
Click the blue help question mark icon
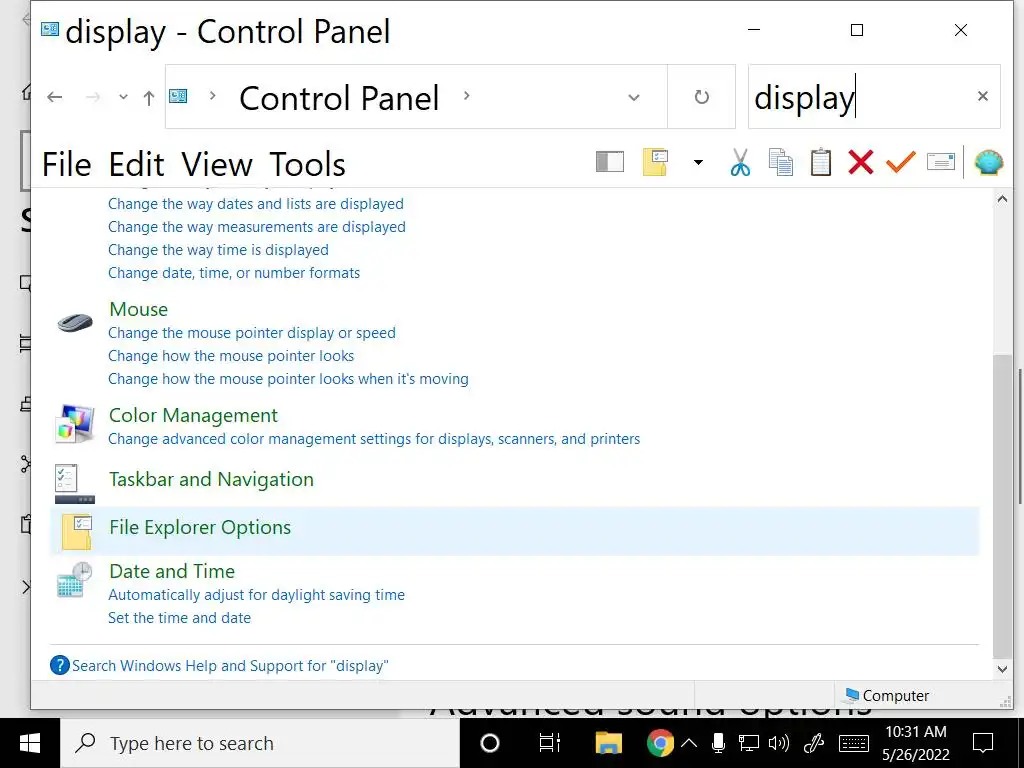click(59, 665)
